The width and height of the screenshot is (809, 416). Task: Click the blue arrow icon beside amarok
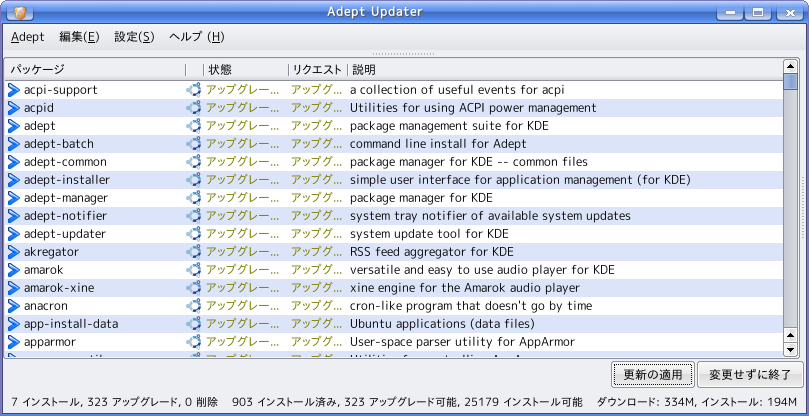point(13,270)
